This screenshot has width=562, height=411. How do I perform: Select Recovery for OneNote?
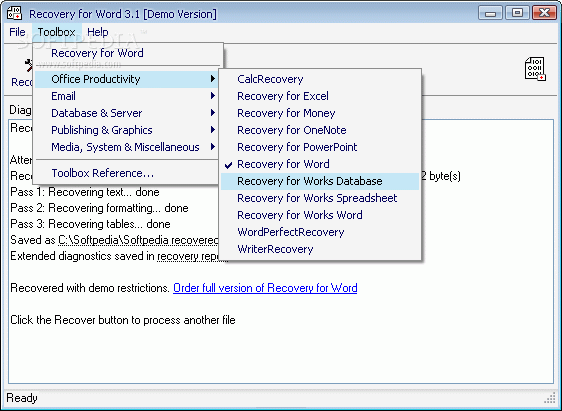tap(320, 130)
